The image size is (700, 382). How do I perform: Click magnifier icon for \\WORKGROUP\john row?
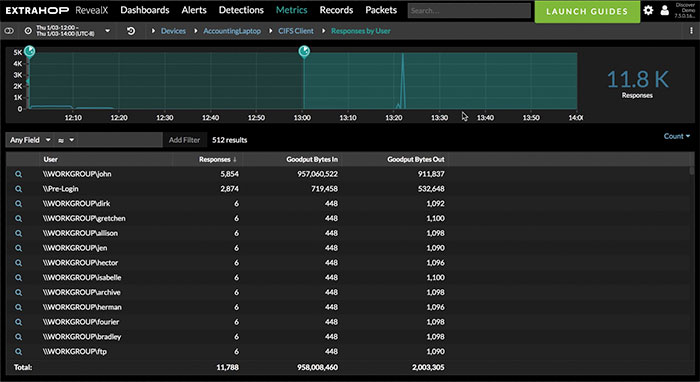(x=18, y=174)
